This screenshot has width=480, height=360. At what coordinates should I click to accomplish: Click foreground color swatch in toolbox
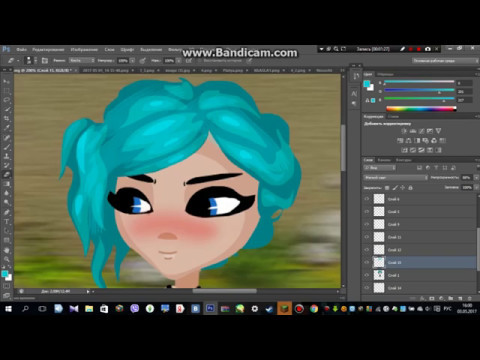coord(5,274)
